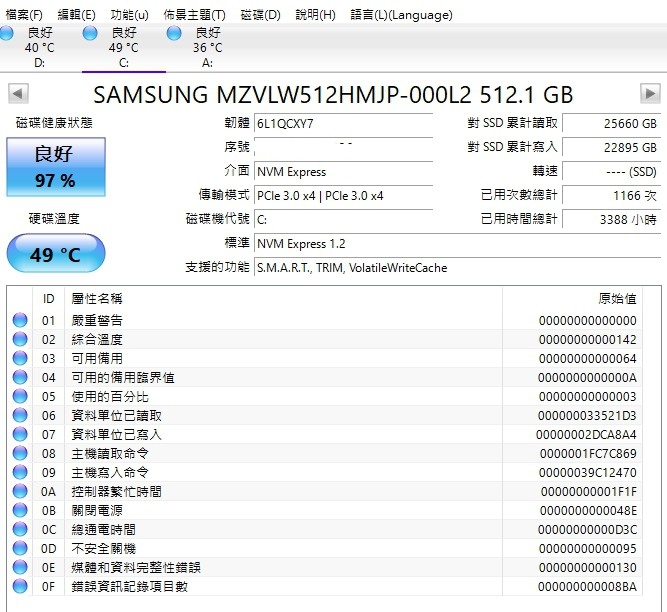667x612 pixels.
Task: Select raw value 0000000001F1F
Action: pyautogui.click(x=589, y=492)
